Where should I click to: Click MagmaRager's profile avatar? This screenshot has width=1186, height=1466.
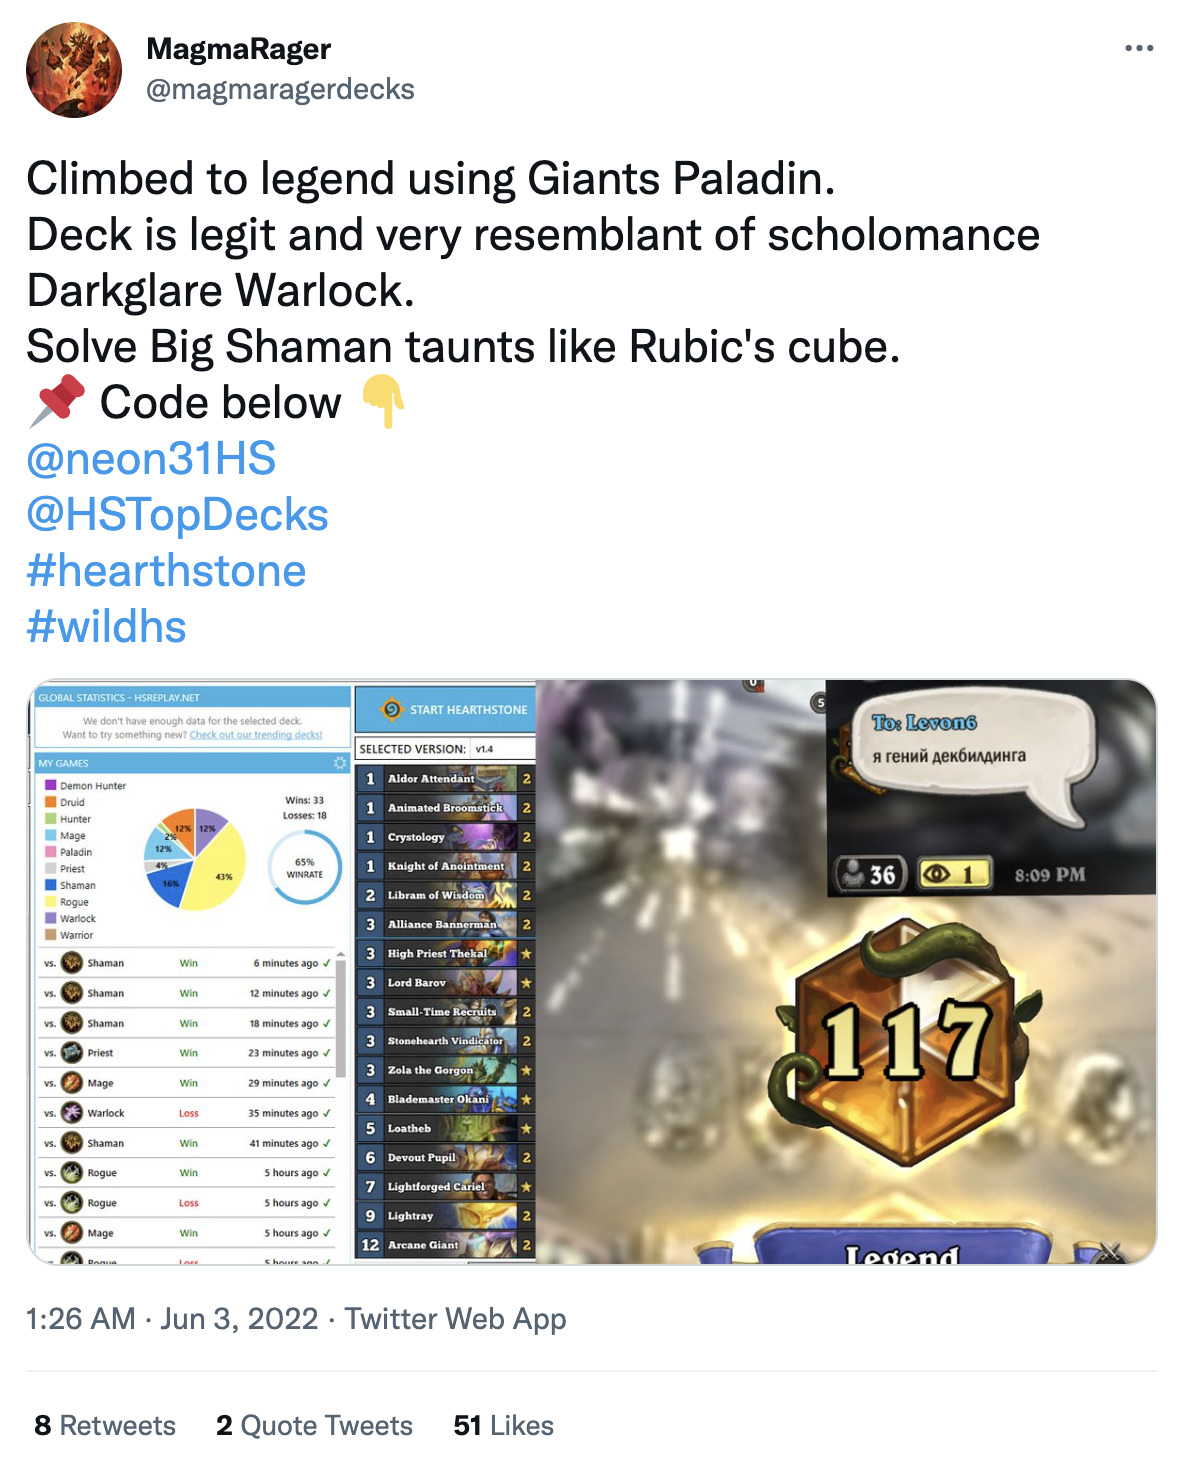(x=74, y=70)
